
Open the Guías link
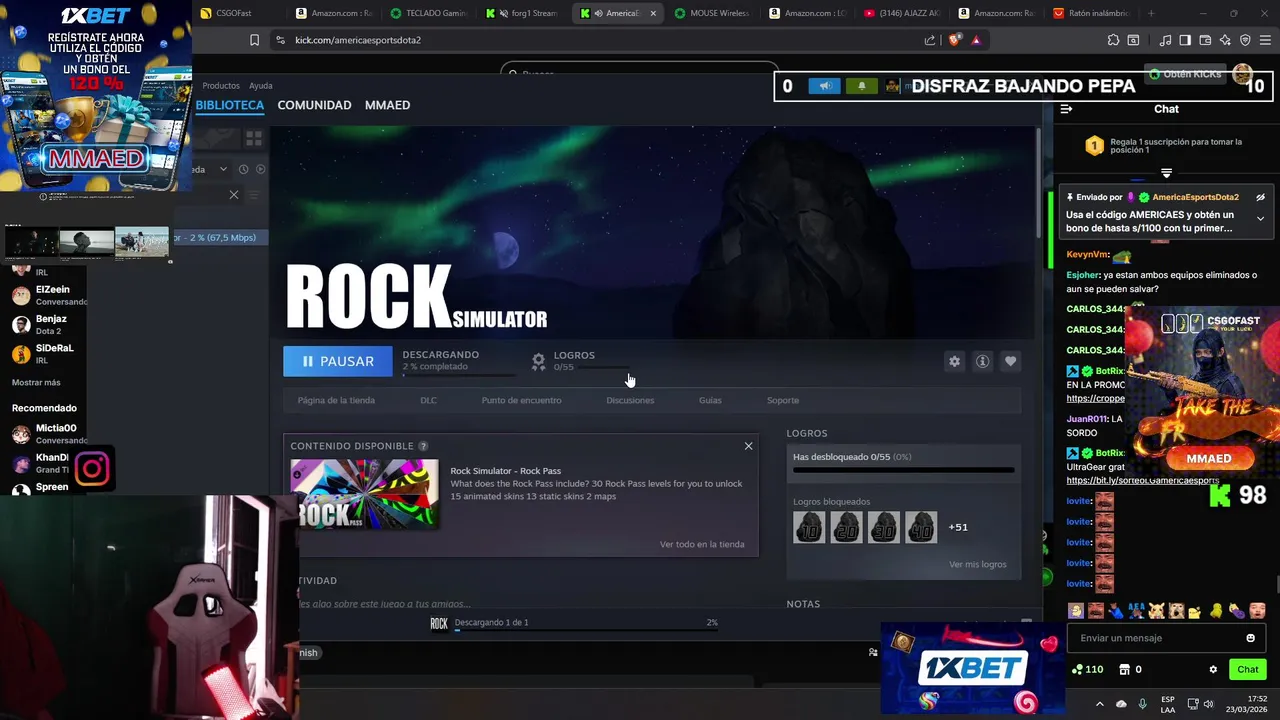coord(710,400)
